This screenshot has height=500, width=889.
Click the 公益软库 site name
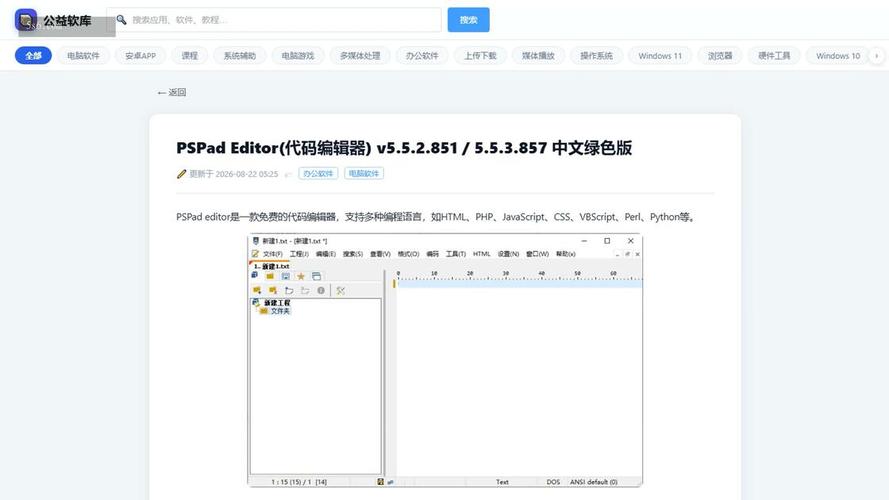coord(67,21)
